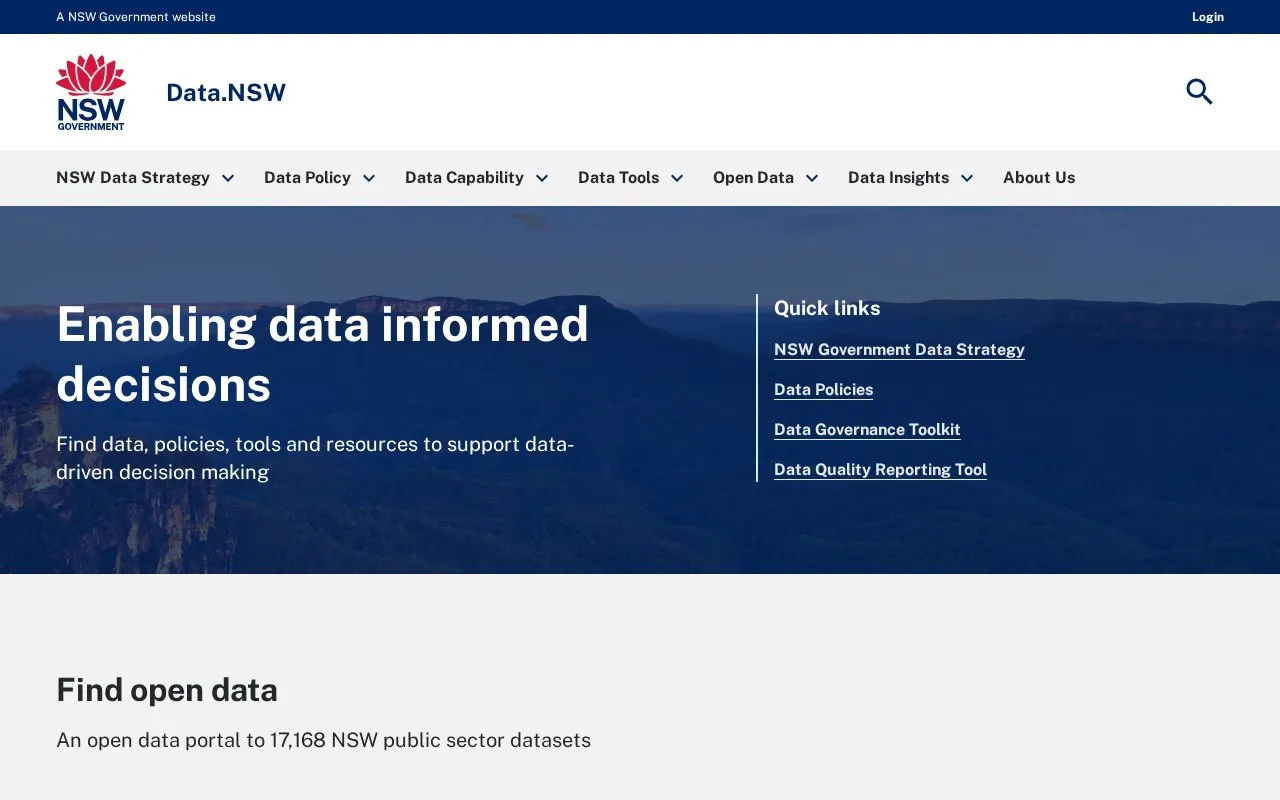
Task: Click the 'Find data, policies, tools' subtitle
Action: tap(315, 457)
